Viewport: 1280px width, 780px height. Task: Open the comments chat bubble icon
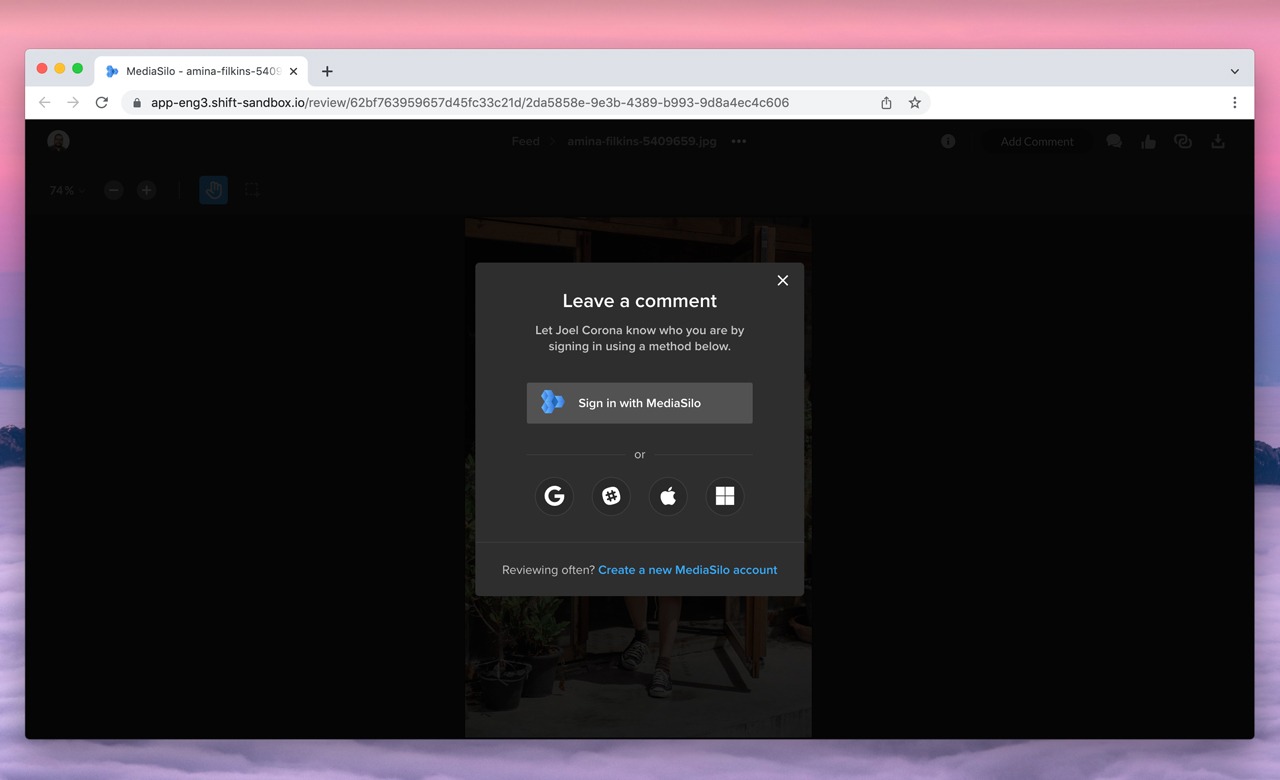click(1114, 142)
